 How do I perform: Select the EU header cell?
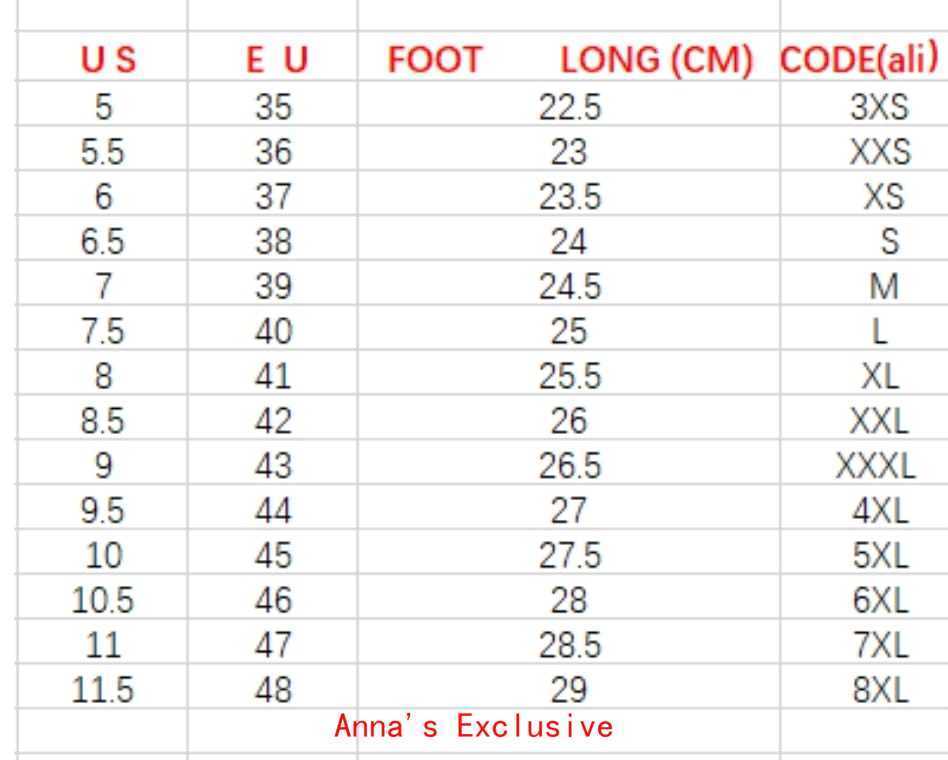273,62
